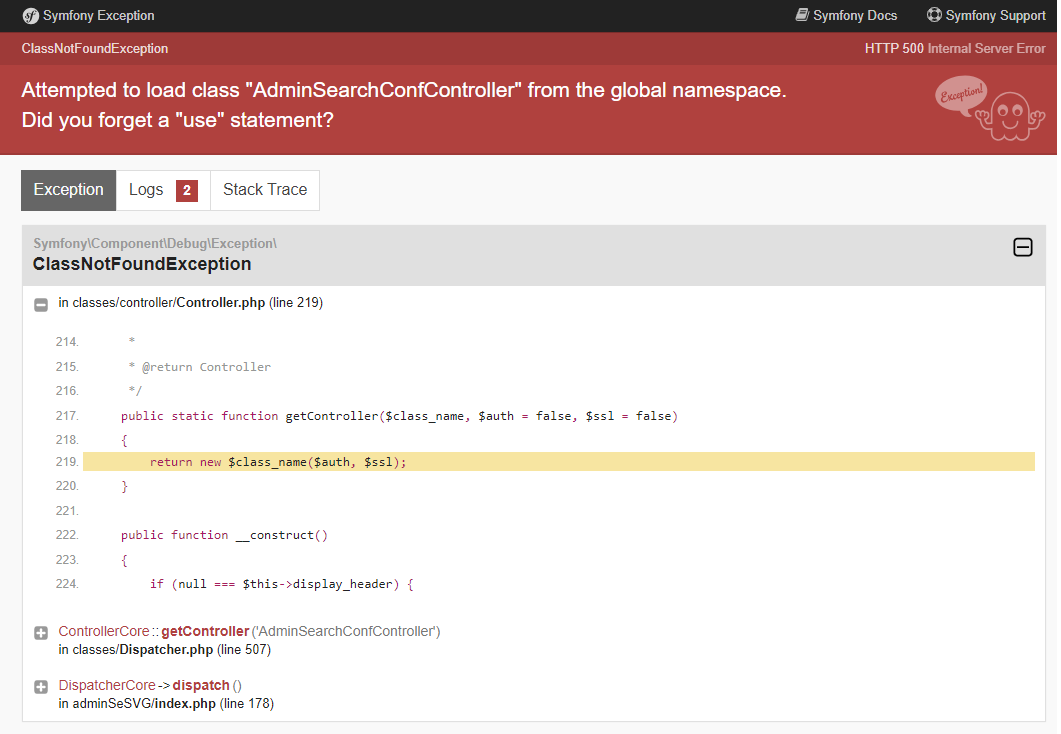Click the Symfony\Component\Debug\Exception namespace text
The height and width of the screenshot is (734, 1061).
tap(155, 243)
